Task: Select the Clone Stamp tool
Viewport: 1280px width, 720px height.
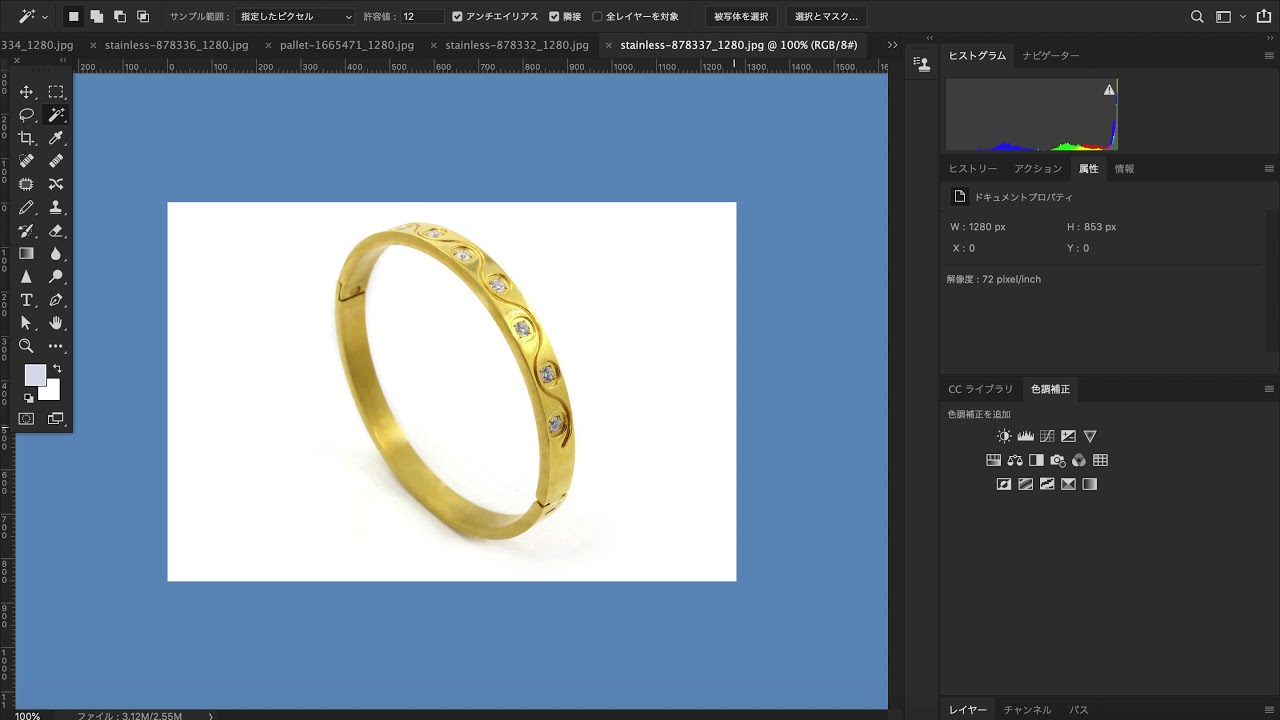Action: click(56, 207)
